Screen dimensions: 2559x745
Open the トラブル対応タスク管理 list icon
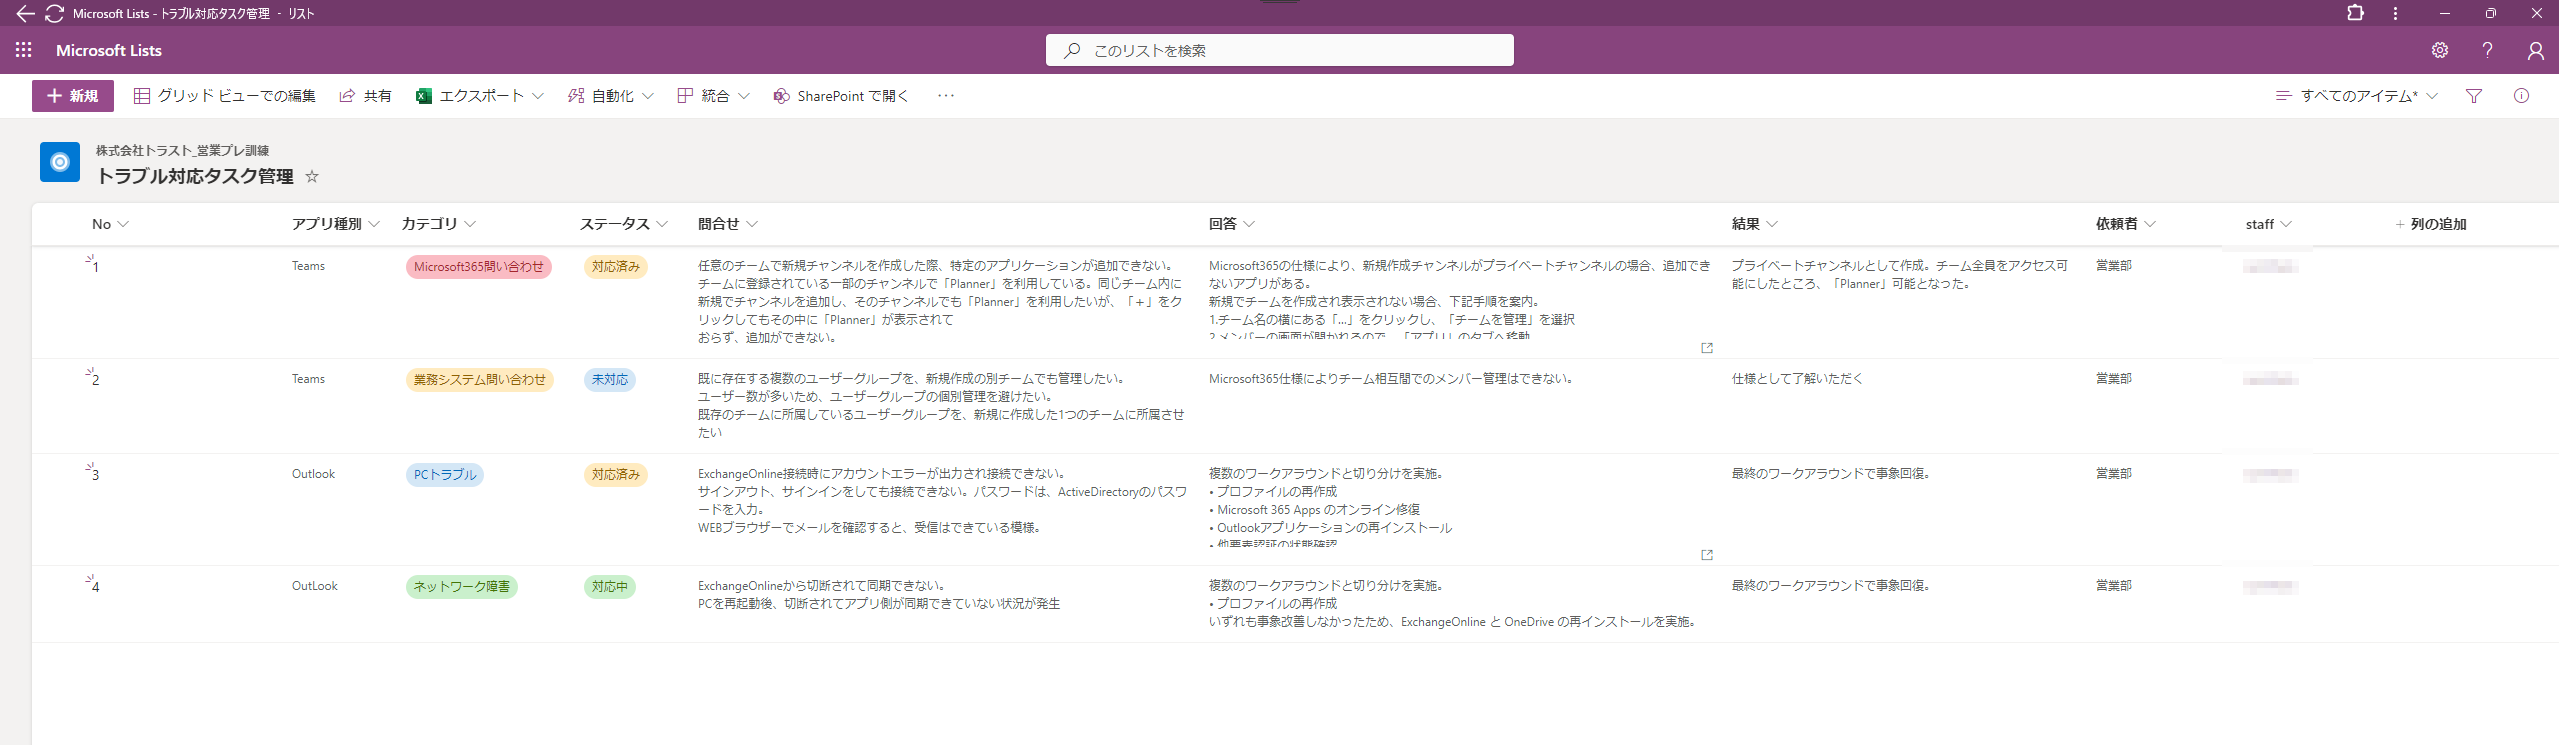(60, 162)
